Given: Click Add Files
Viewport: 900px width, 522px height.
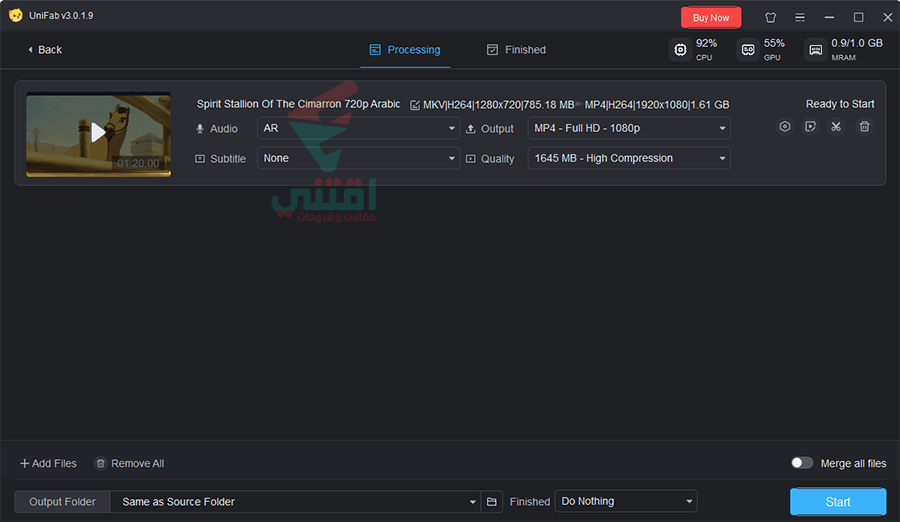Looking at the screenshot, I should pyautogui.click(x=48, y=463).
